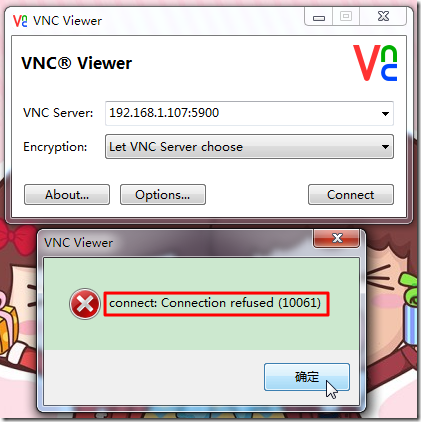Image resolution: width=421 pixels, height=422 pixels.
Task: Click the small VNC icon in title bar
Action: pyautogui.click(x=20, y=21)
